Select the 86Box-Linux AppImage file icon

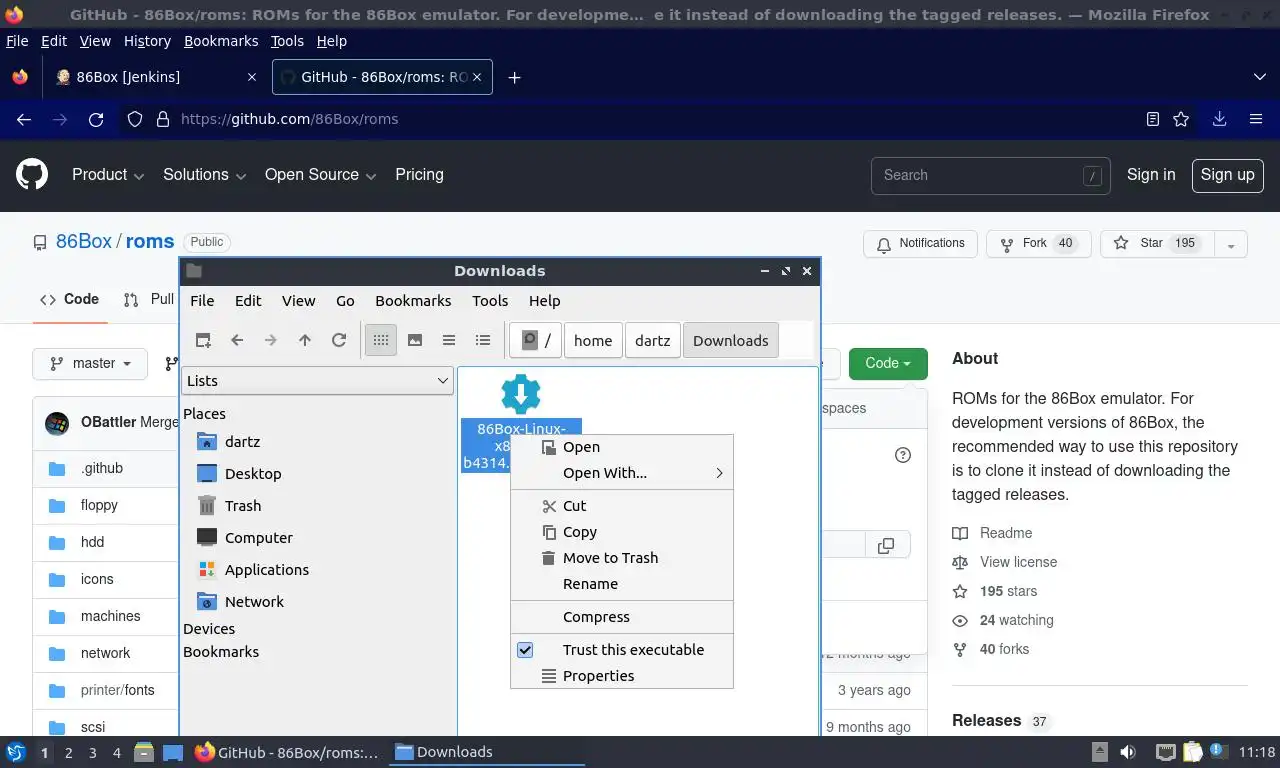tap(521, 394)
